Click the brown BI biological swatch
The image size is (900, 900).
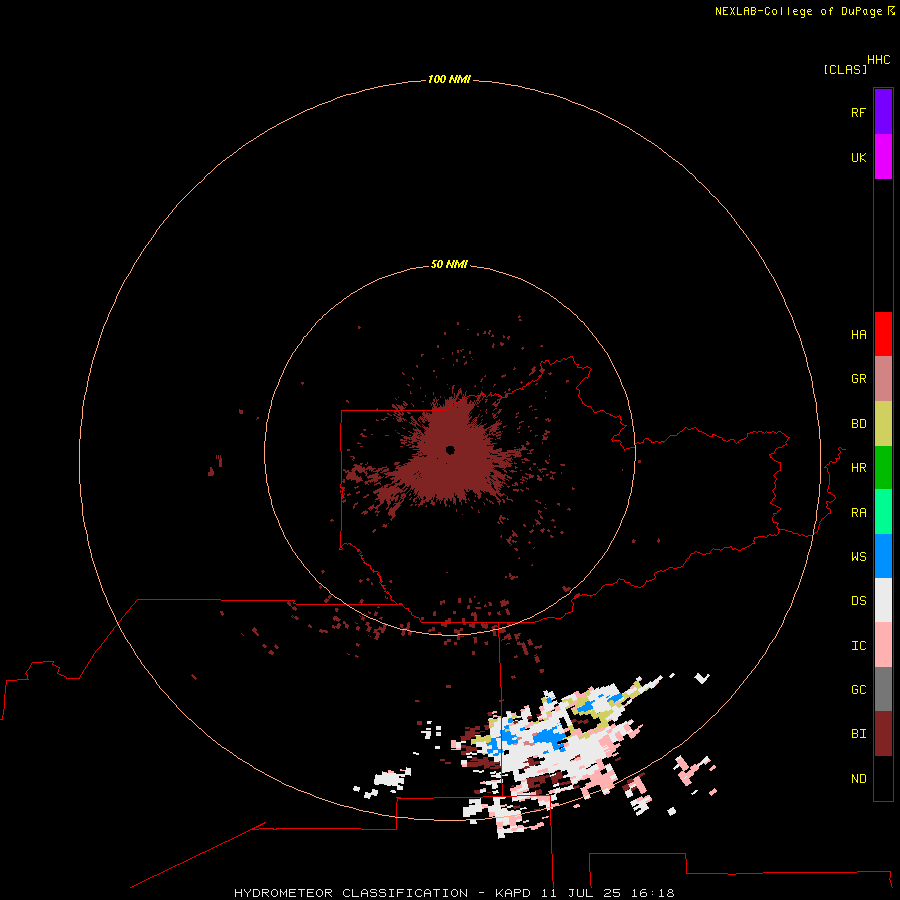(x=883, y=734)
